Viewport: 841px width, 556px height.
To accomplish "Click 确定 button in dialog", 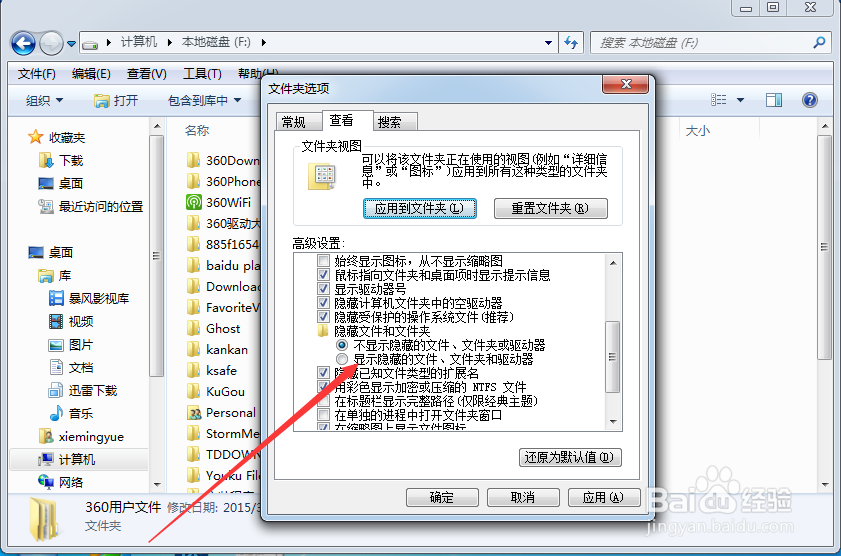I will click(x=442, y=498).
